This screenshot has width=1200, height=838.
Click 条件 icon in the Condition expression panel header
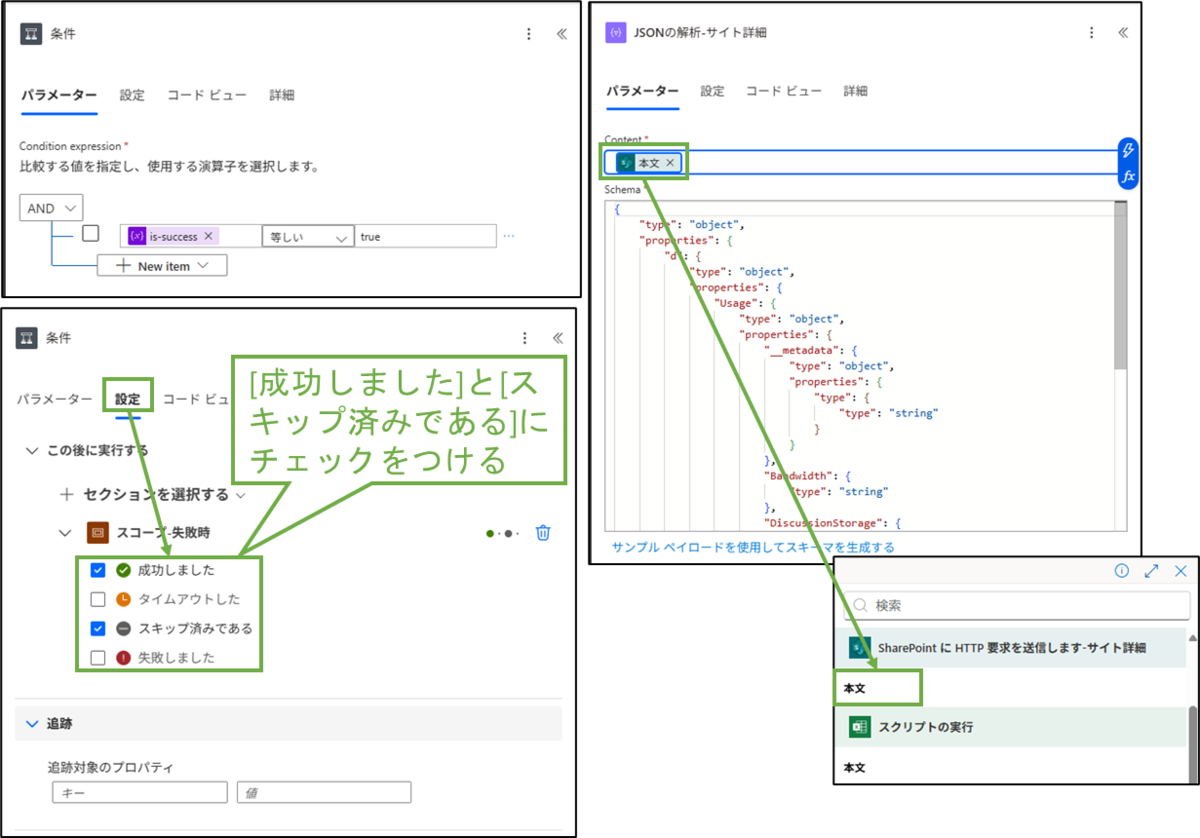[x=31, y=34]
